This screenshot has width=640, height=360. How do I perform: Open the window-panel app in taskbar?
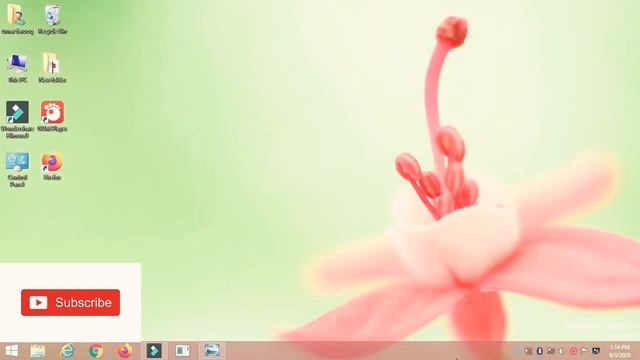(182, 351)
